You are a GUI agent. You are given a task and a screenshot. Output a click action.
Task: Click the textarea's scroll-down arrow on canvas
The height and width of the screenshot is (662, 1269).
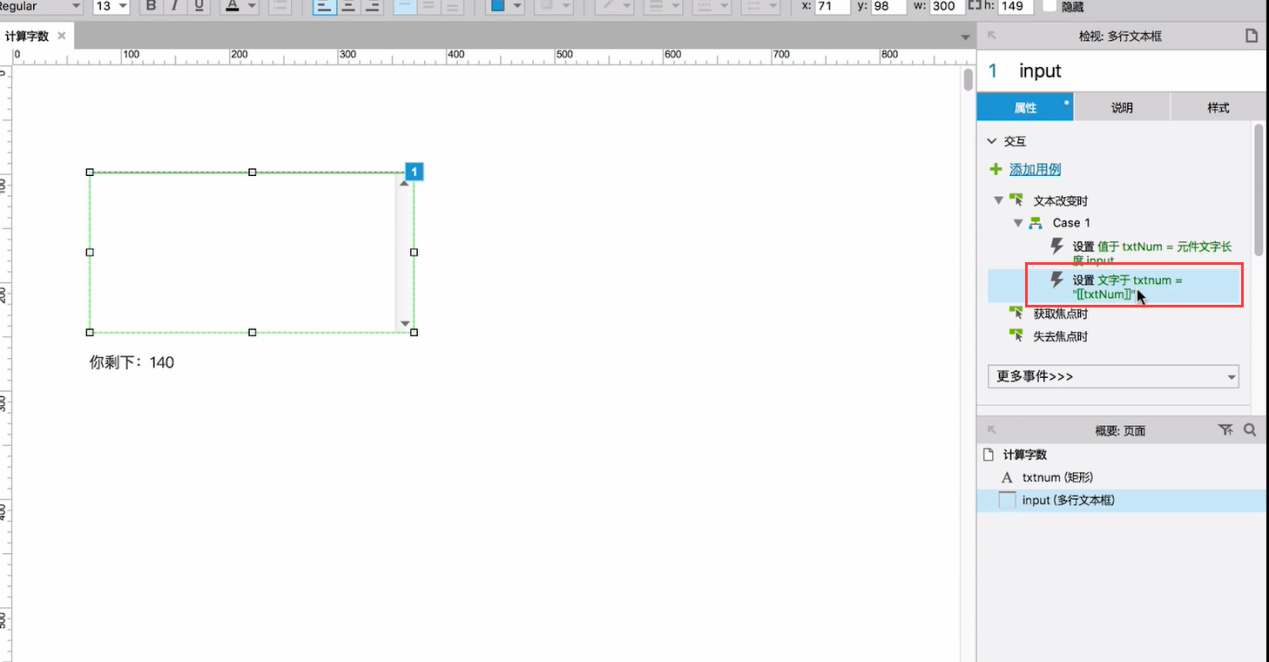[405, 323]
